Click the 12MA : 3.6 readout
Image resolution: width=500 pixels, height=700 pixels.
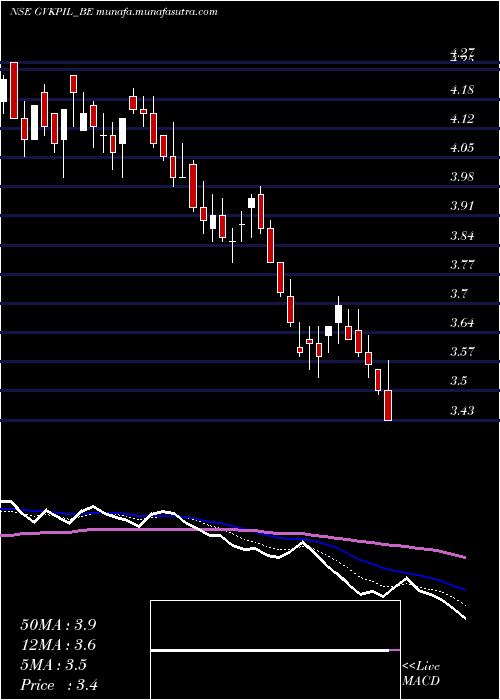coord(58,645)
